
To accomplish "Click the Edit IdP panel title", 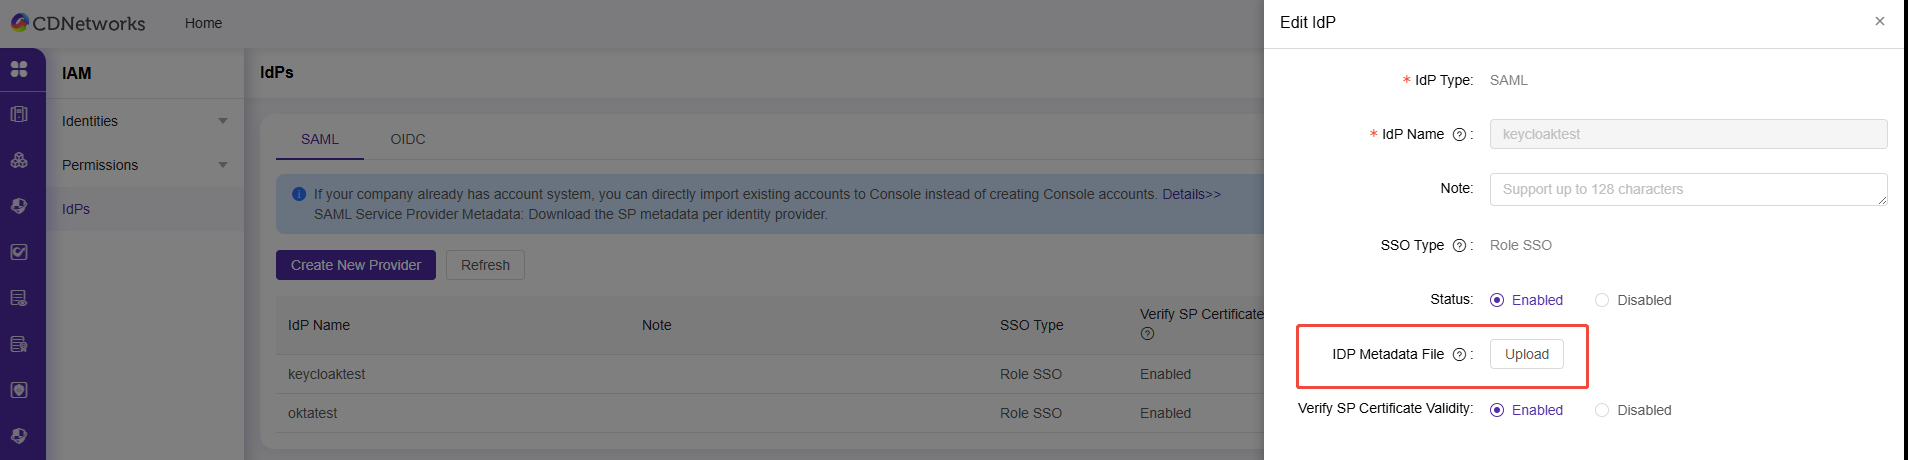I will pyautogui.click(x=1308, y=22).
